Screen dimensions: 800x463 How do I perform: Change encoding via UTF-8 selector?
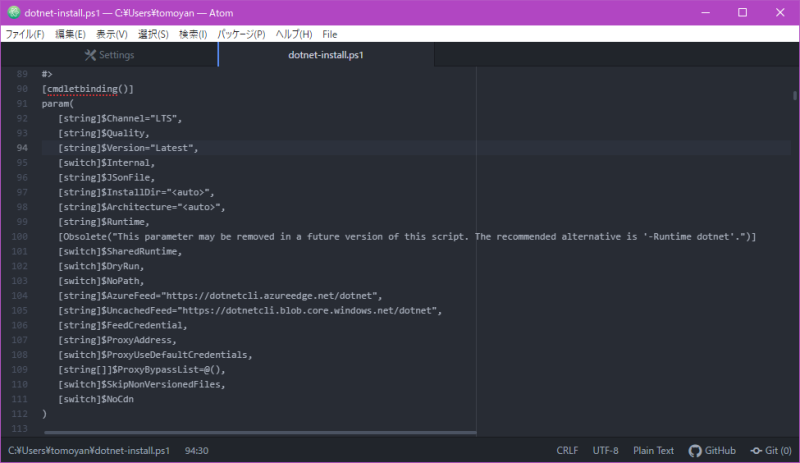coord(605,451)
